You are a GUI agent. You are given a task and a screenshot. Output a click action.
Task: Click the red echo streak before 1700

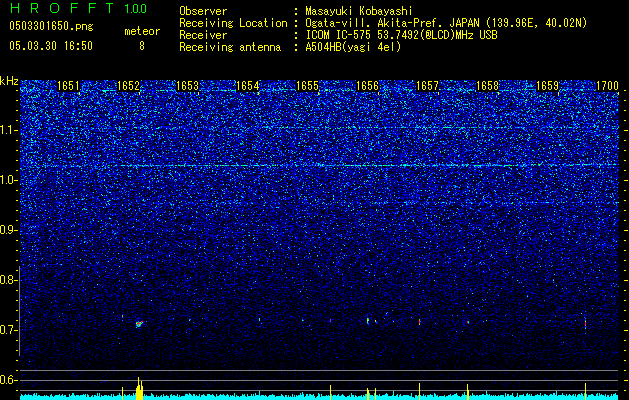coord(585,323)
